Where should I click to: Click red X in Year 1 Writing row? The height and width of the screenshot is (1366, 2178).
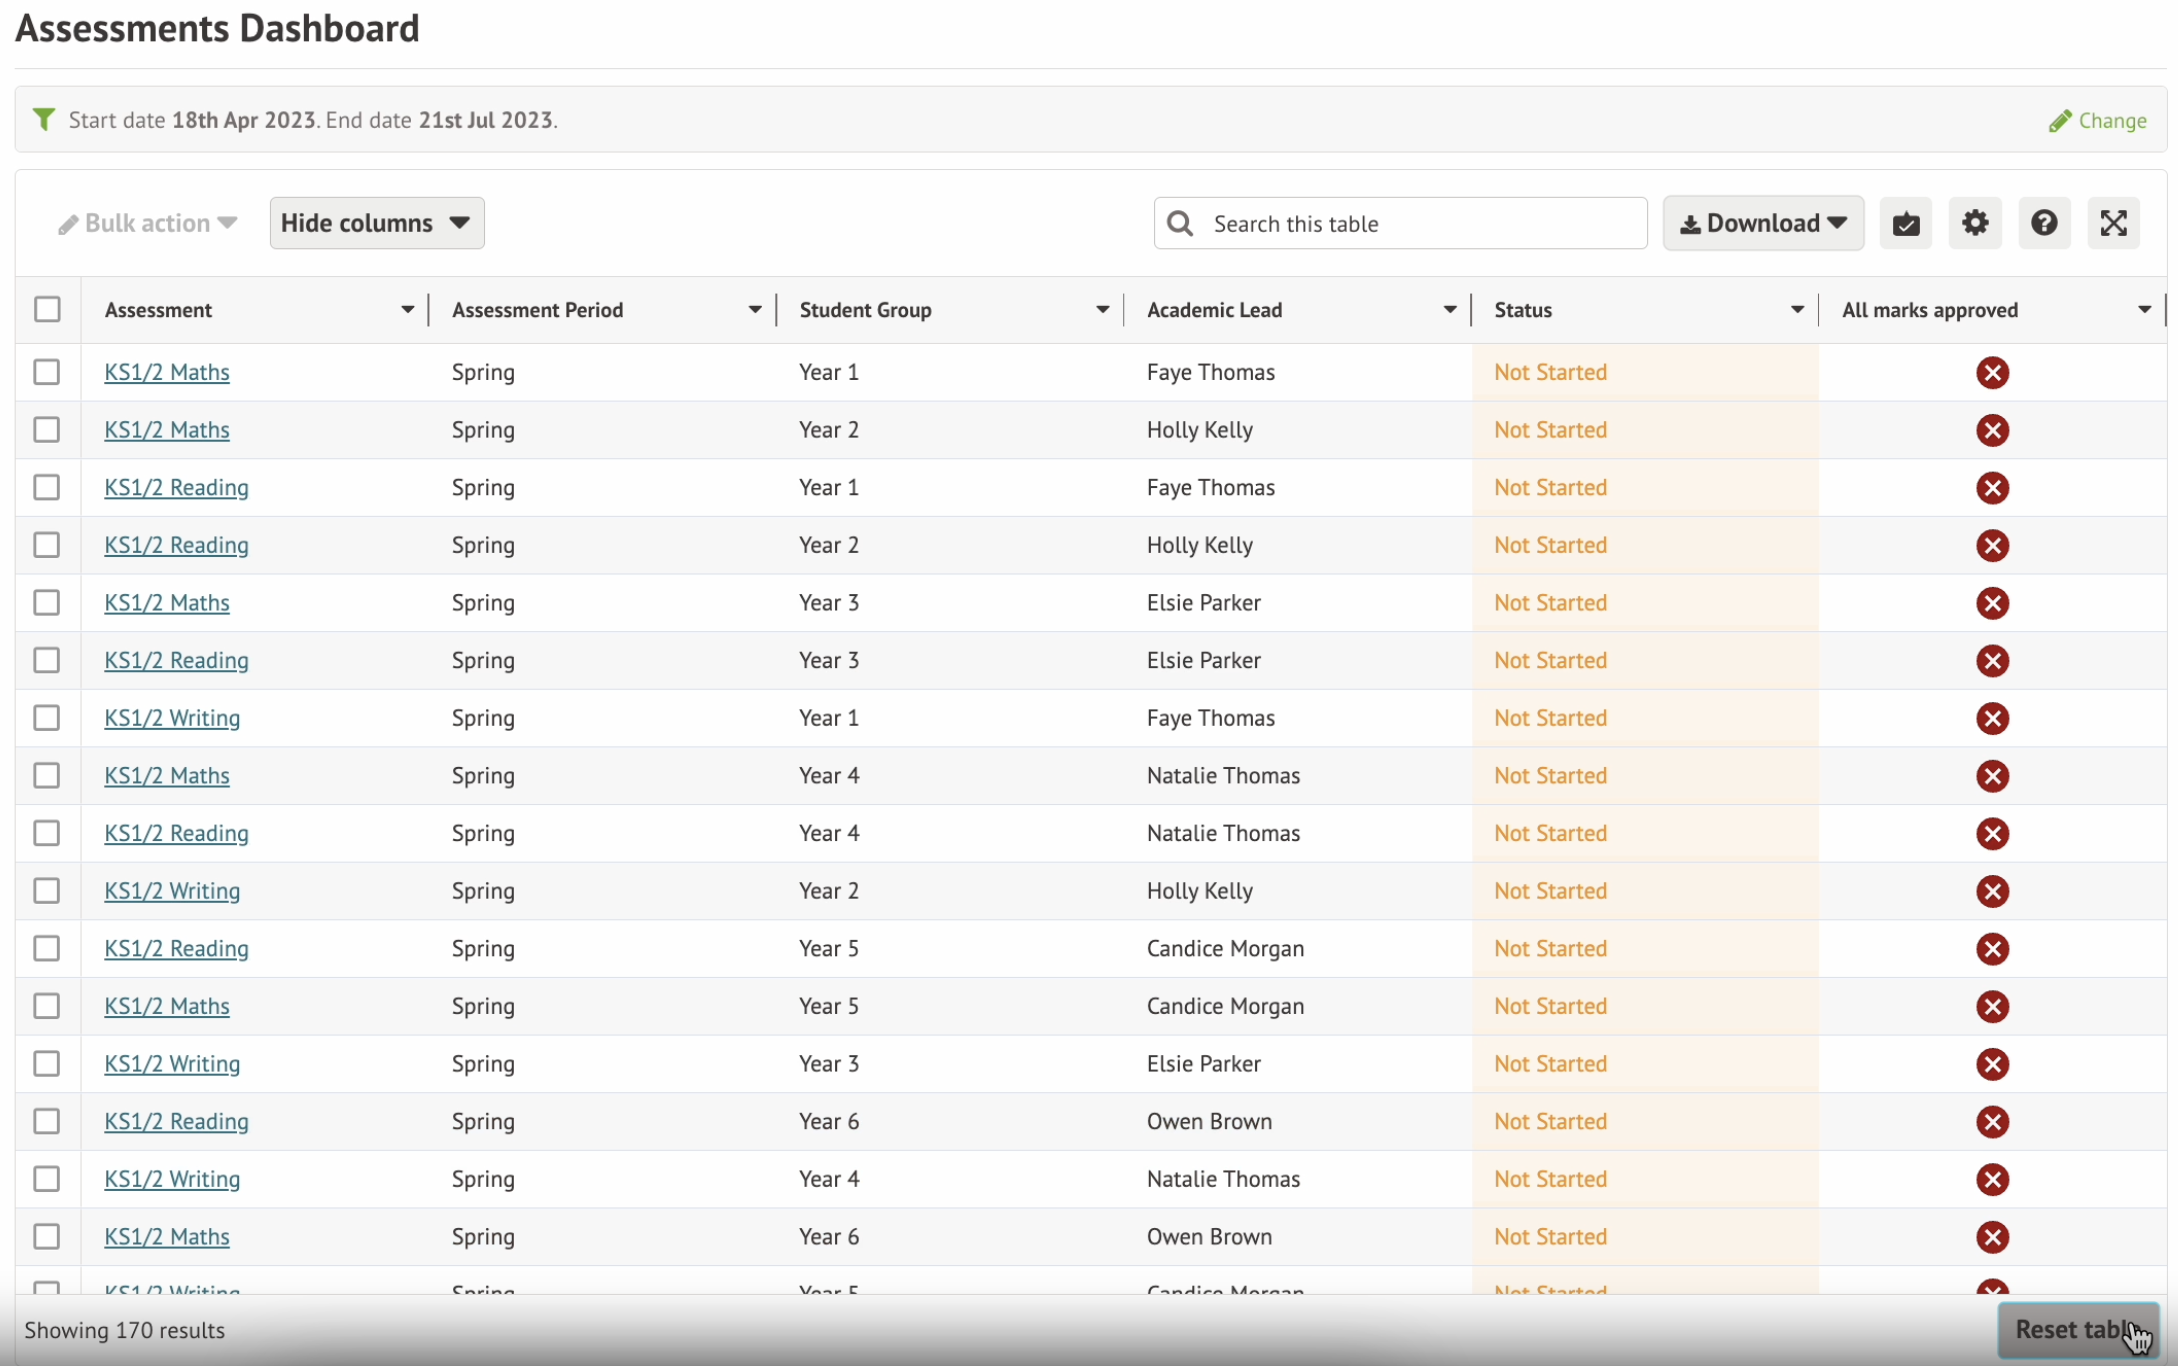1992,718
